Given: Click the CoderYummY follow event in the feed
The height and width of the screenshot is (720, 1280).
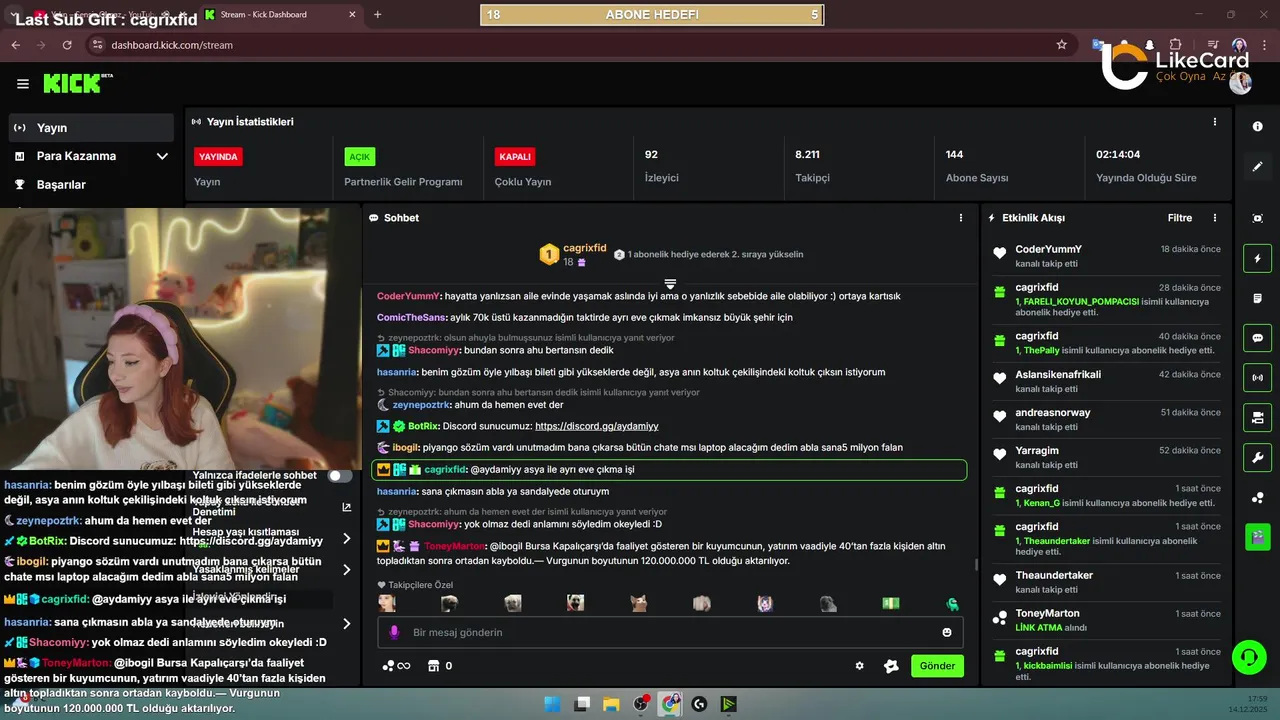Looking at the screenshot, I should (1105, 256).
